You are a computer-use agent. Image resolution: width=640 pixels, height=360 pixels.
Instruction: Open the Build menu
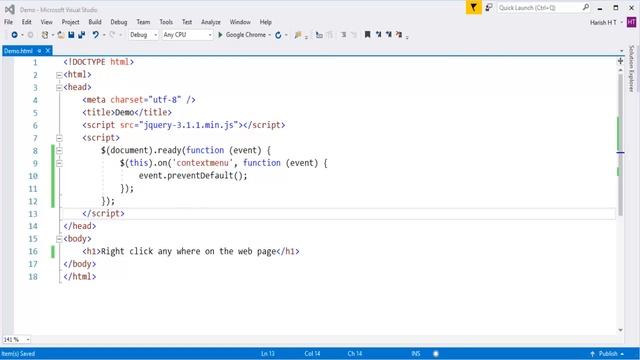coord(95,22)
